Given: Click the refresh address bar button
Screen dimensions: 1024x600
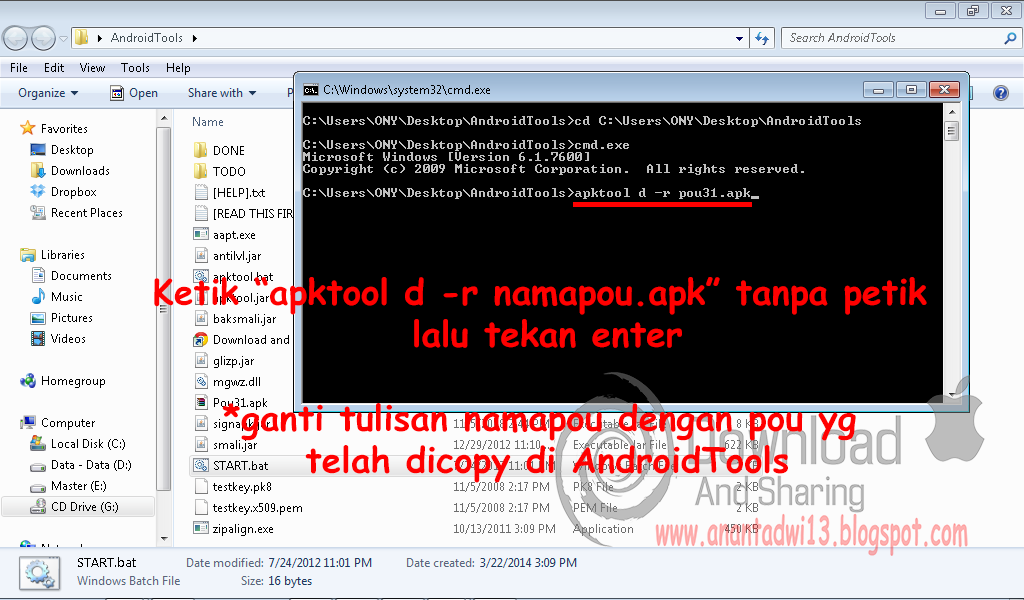Looking at the screenshot, I should pyautogui.click(x=761, y=39).
